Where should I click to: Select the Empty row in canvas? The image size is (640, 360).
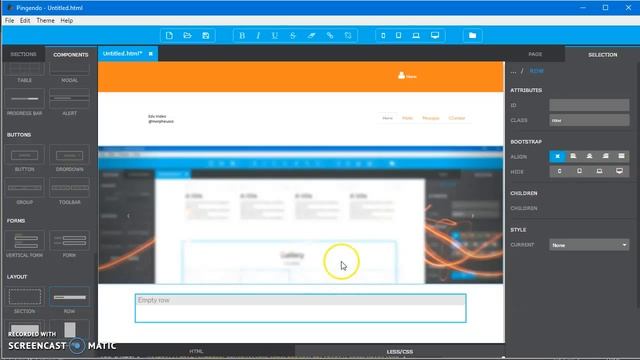click(x=300, y=308)
